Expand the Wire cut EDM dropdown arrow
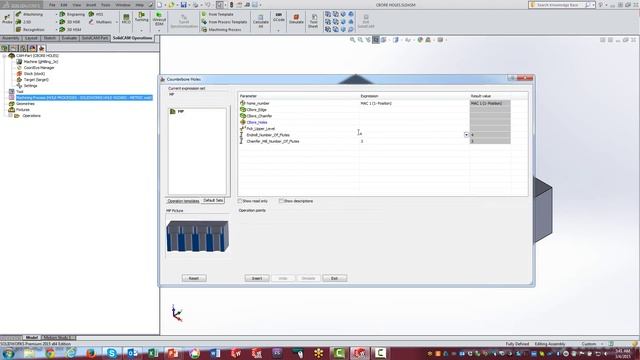This screenshot has width=640, height=360. tap(159, 30)
